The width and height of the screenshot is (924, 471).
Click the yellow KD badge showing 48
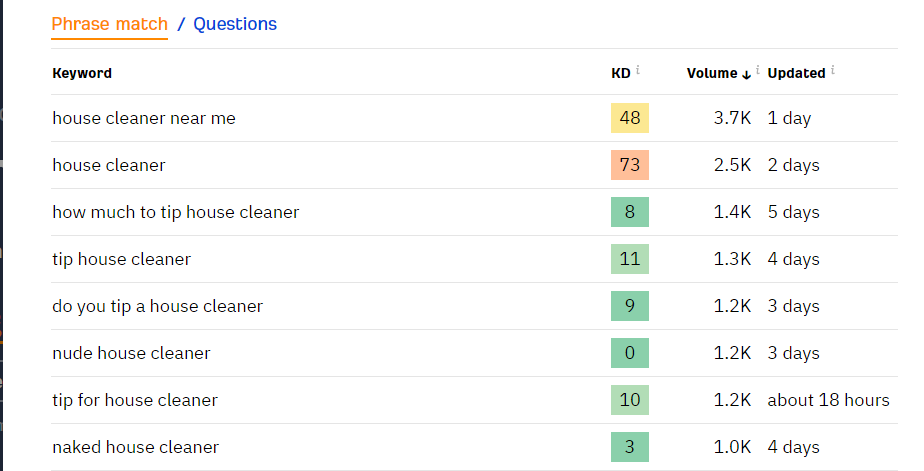(x=630, y=118)
